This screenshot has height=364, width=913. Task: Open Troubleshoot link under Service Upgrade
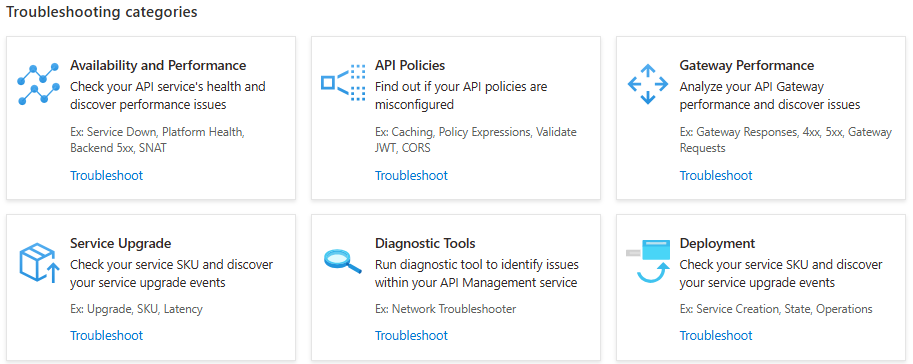click(x=107, y=335)
